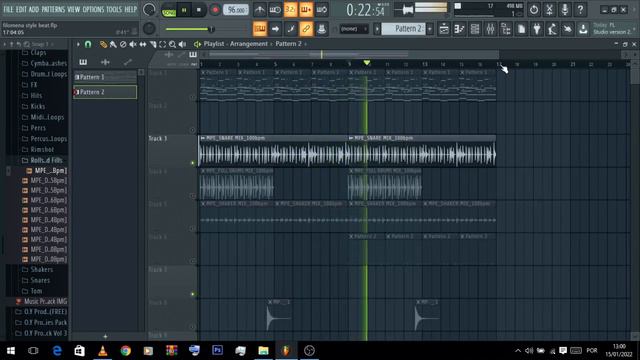Pause playback with the pause button
This screenshot has height=360, width=640.
[184, 10]
